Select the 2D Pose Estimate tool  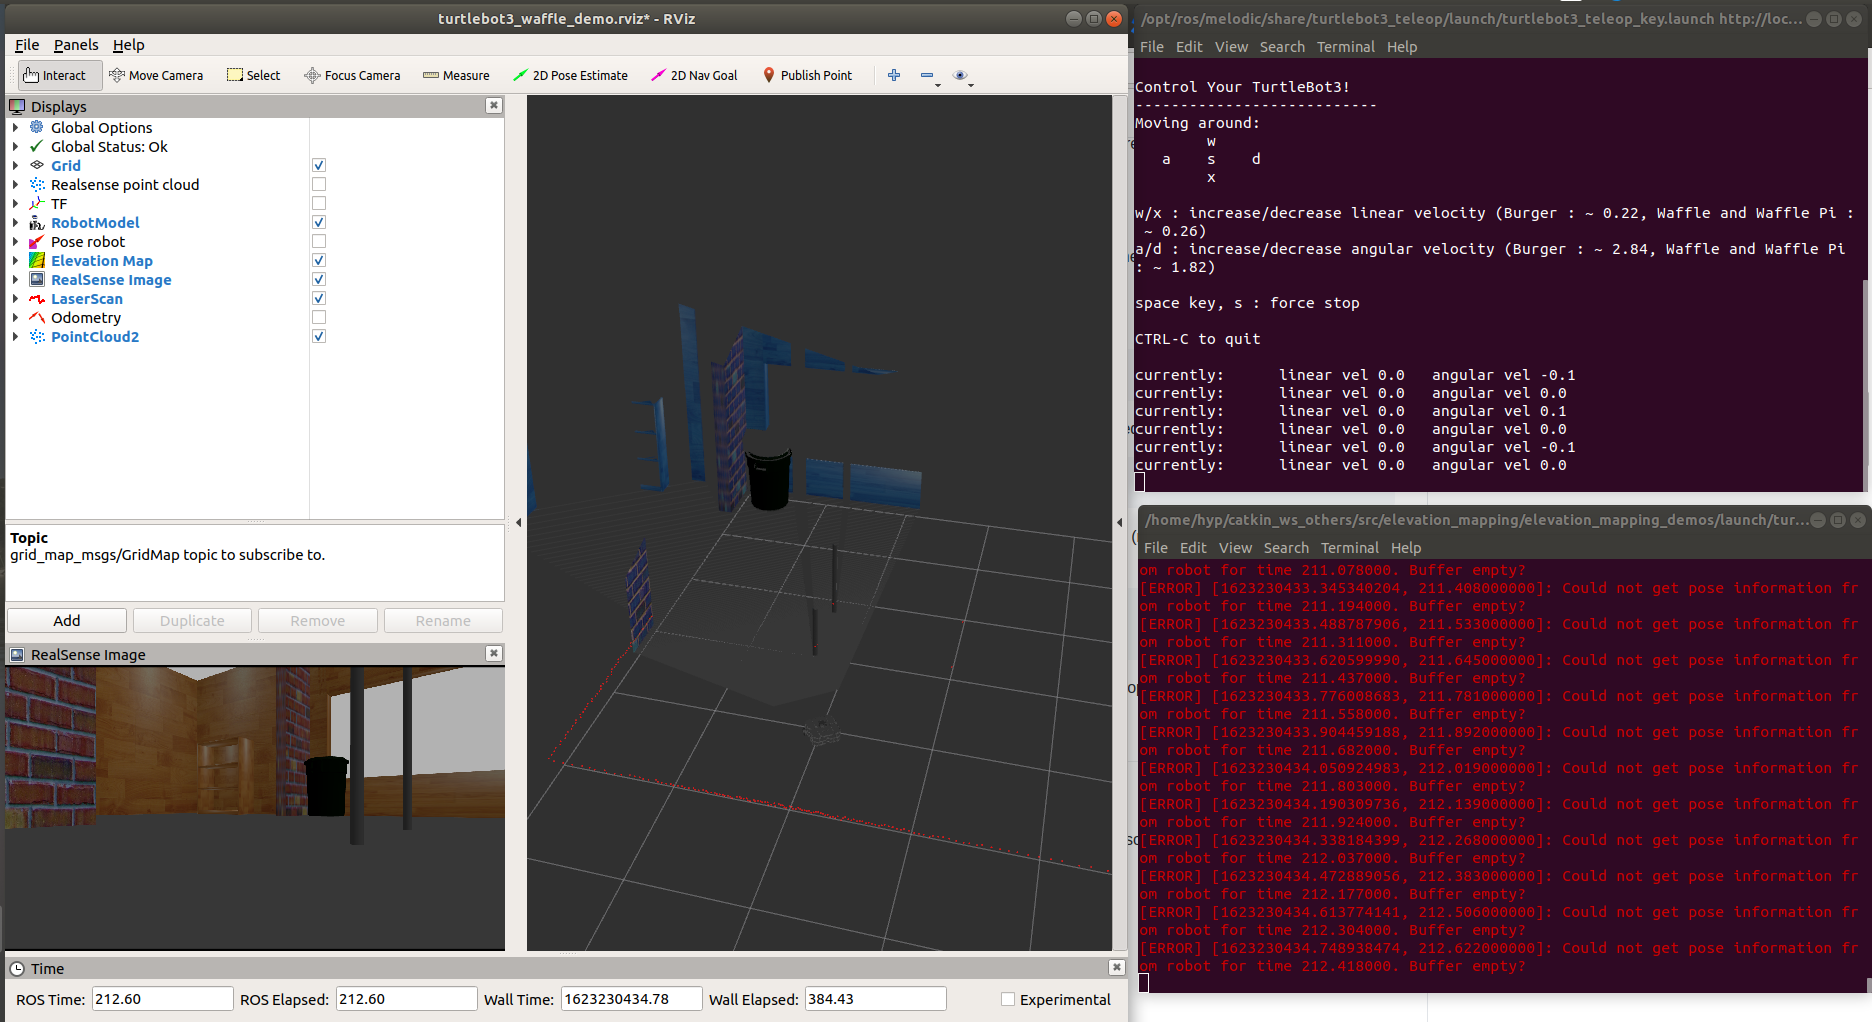[x=570, y=75]
